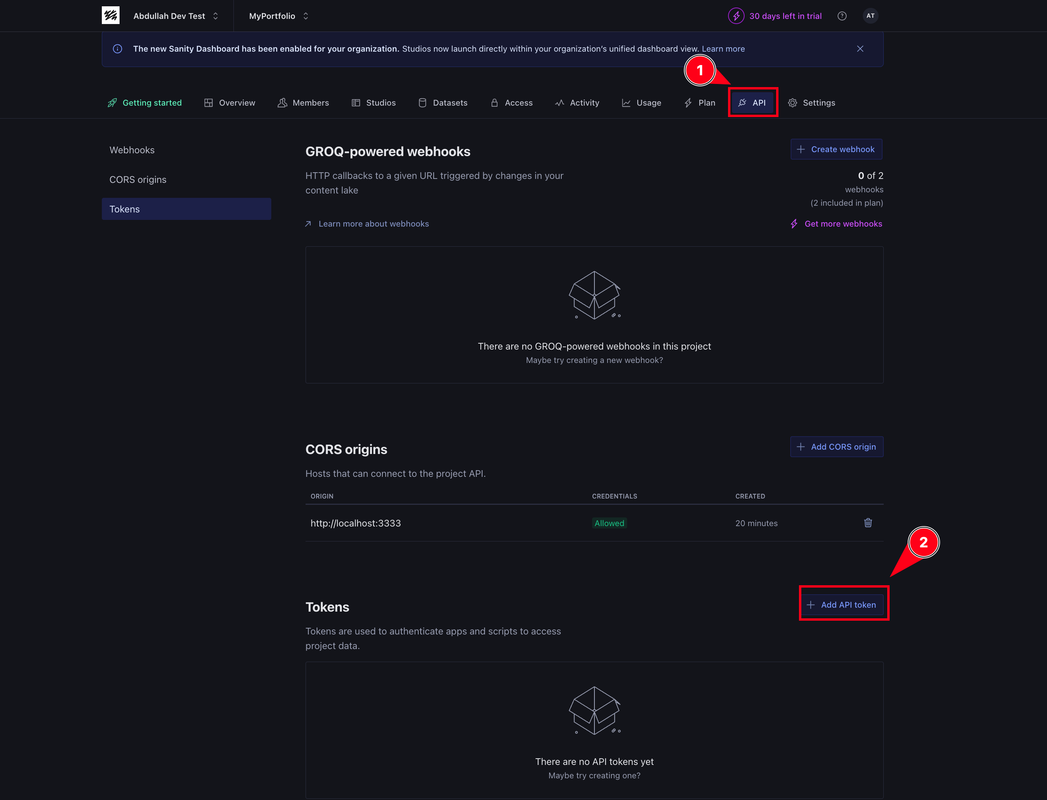Image resolution: width=1047 pixels, height=800 pixels.
Task: Click the plus icon on Add API token
Action: pos(811,605)
